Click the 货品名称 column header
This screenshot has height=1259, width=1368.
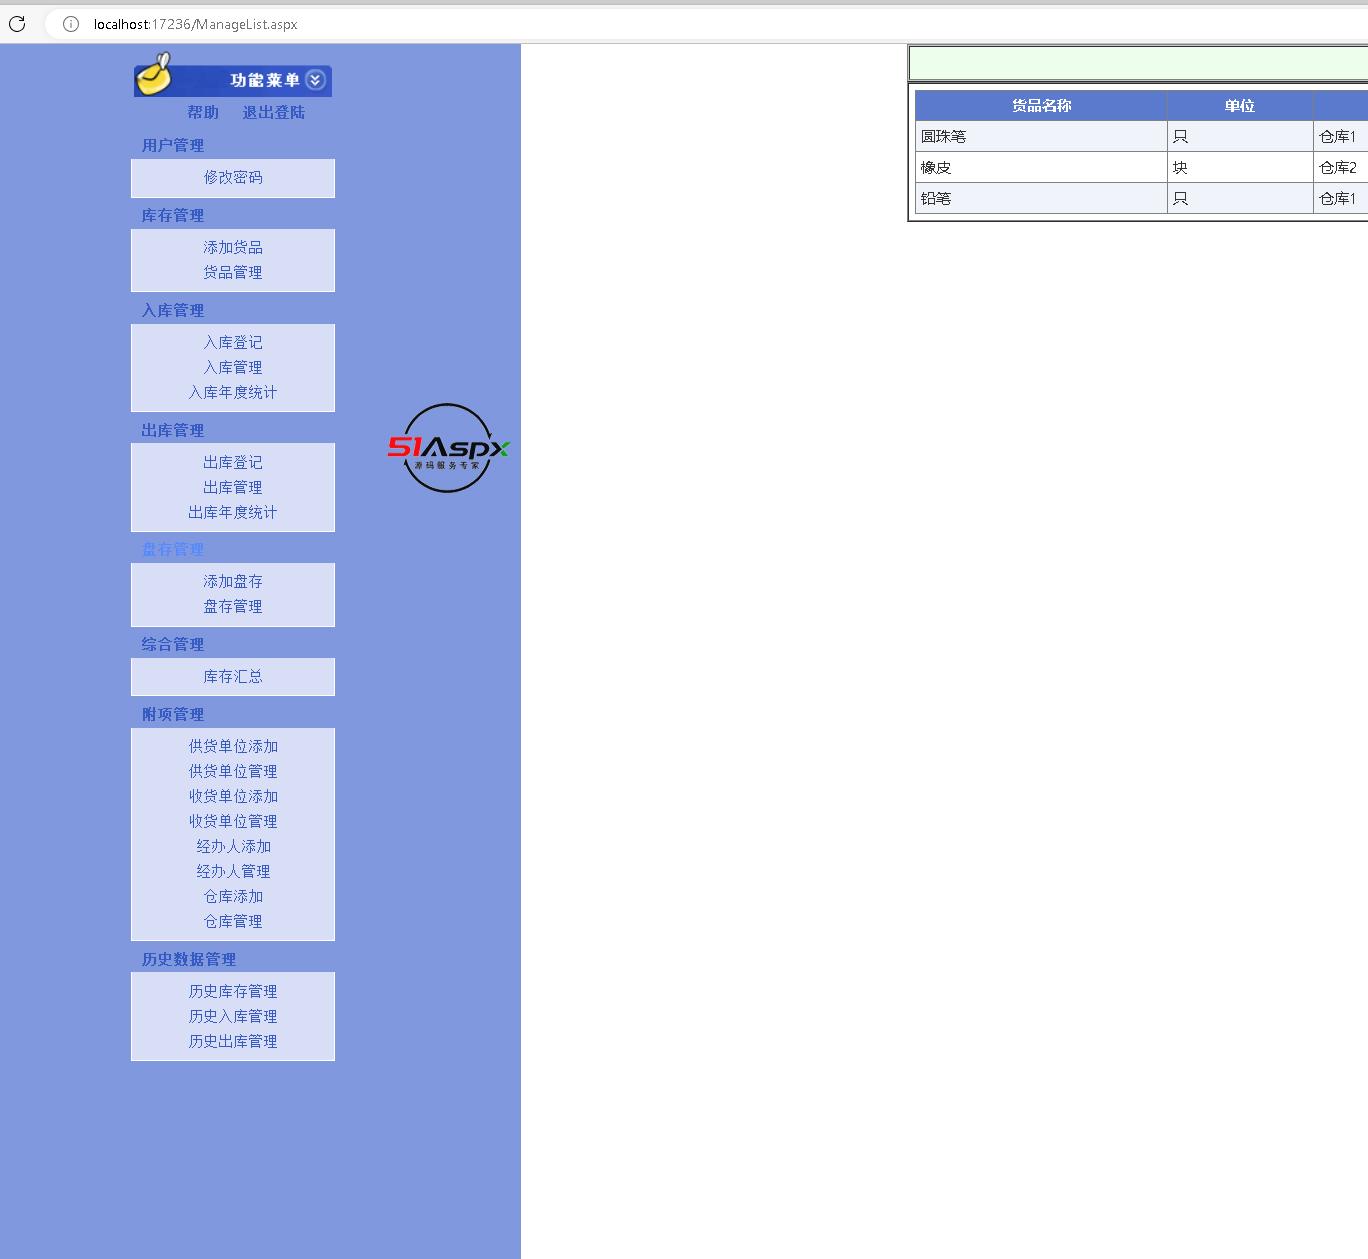click(1041, 105)
